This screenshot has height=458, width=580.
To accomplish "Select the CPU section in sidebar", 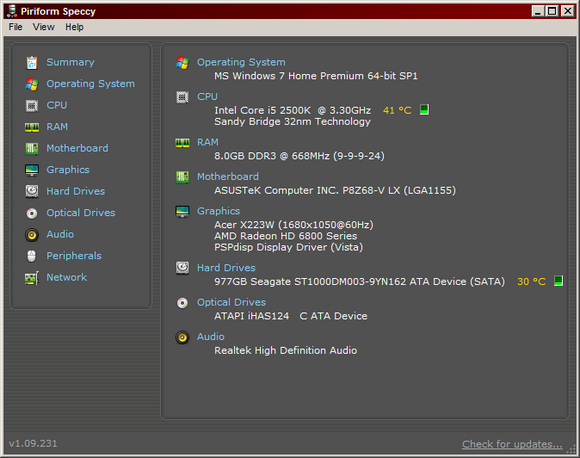I will (x=57, y=105).
